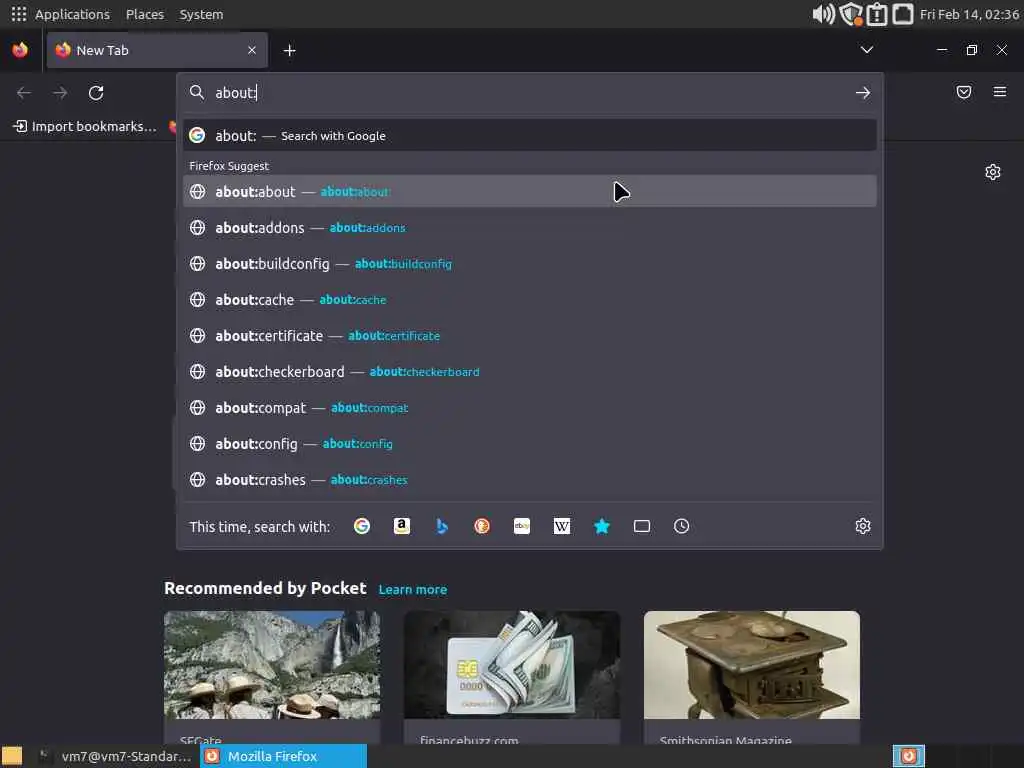1024x768 pixels.
Task: Select the about:checkerboard suggestion
Action: (x=530, y=372)
